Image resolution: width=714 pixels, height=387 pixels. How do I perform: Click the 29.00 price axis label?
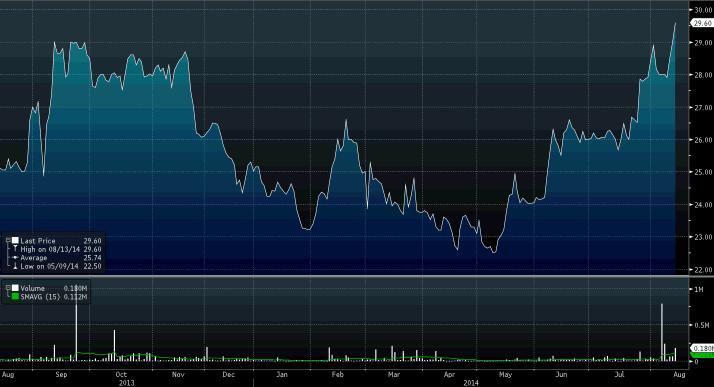tap(704, 42)
